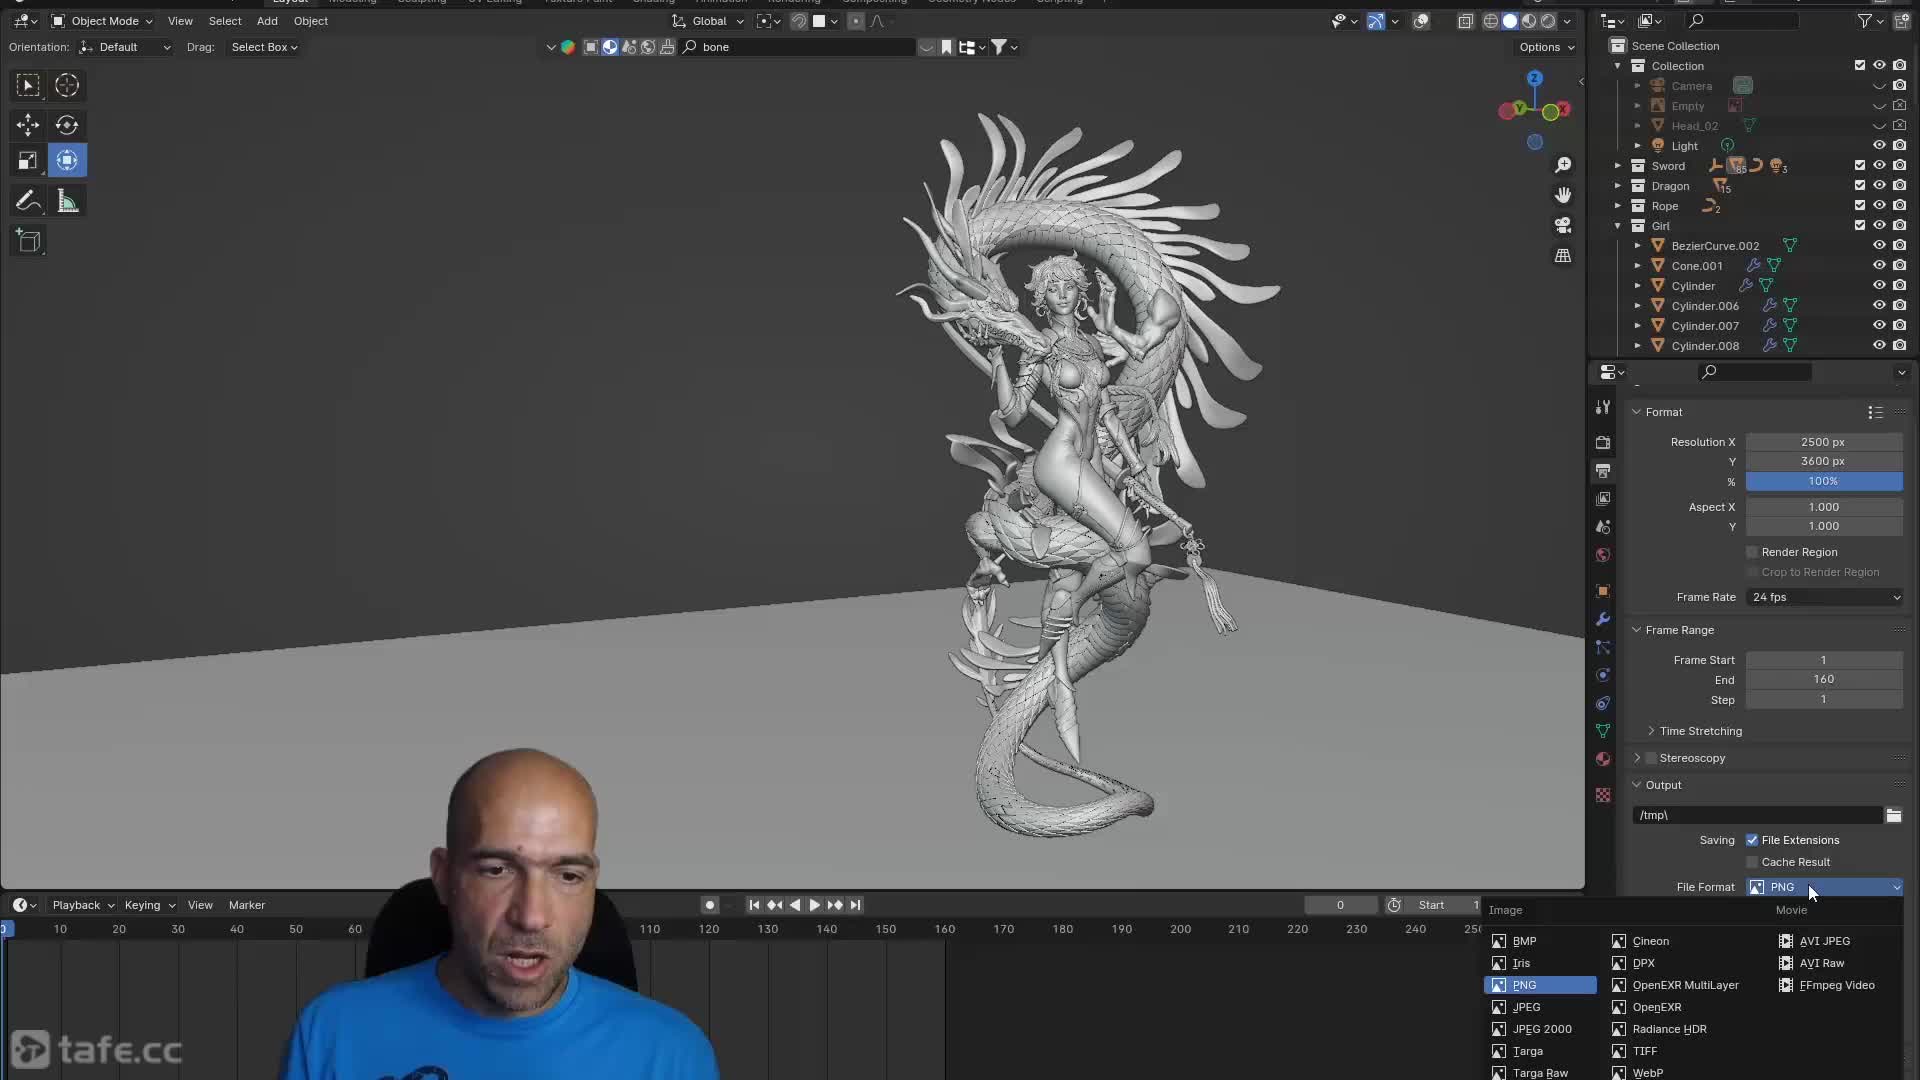Click the pan viewport hand icon
1920x1080 pixels.
point(1563,195)
